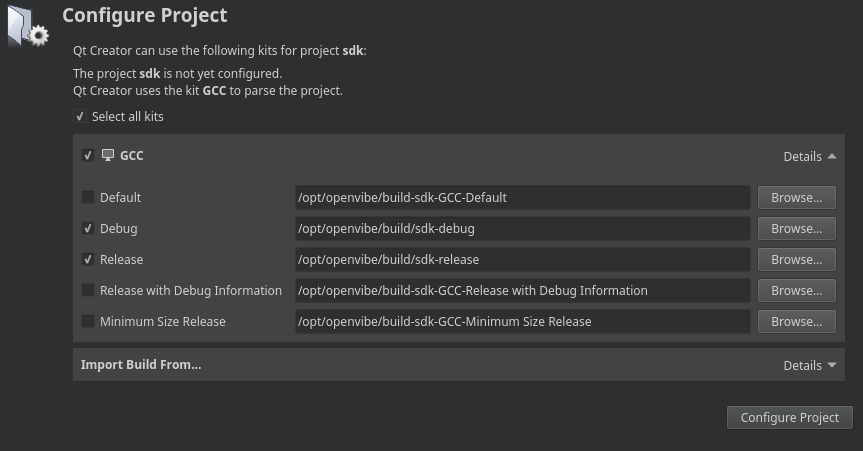Disable the Debug build checkbox
The height and width of the screenshot is (451, 863).
88,229
